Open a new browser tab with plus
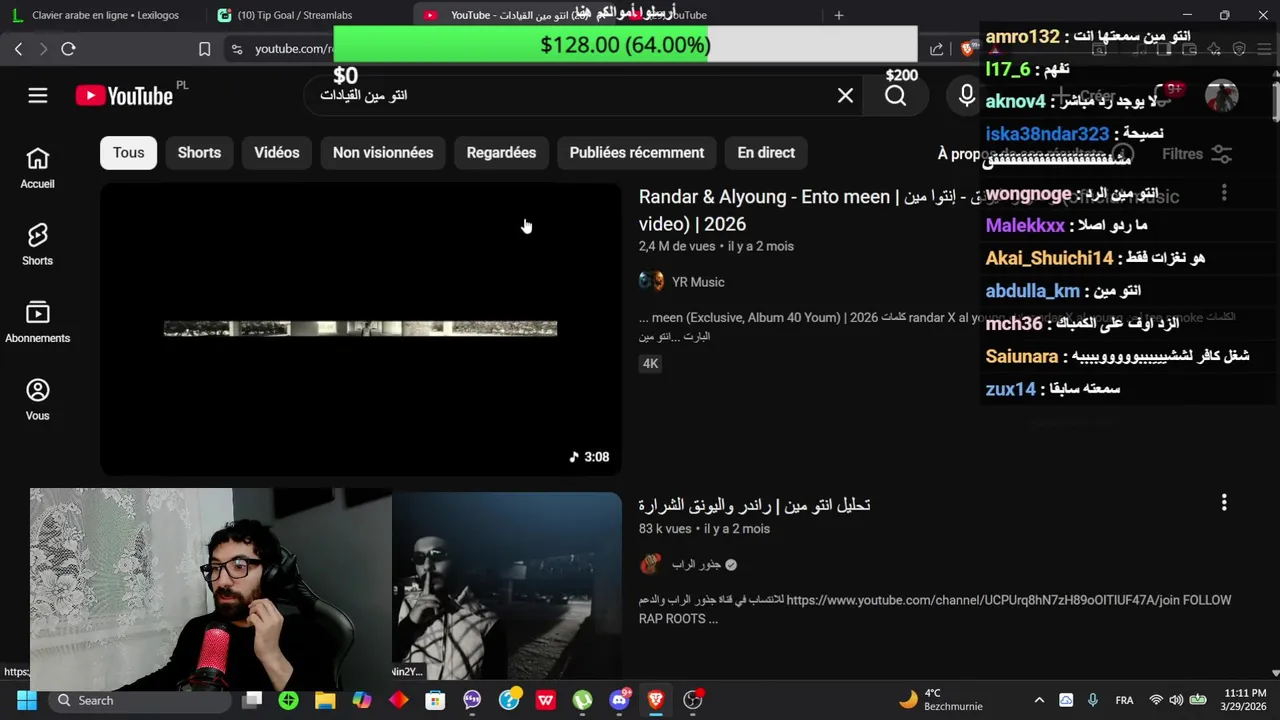 tap(839, 15)
